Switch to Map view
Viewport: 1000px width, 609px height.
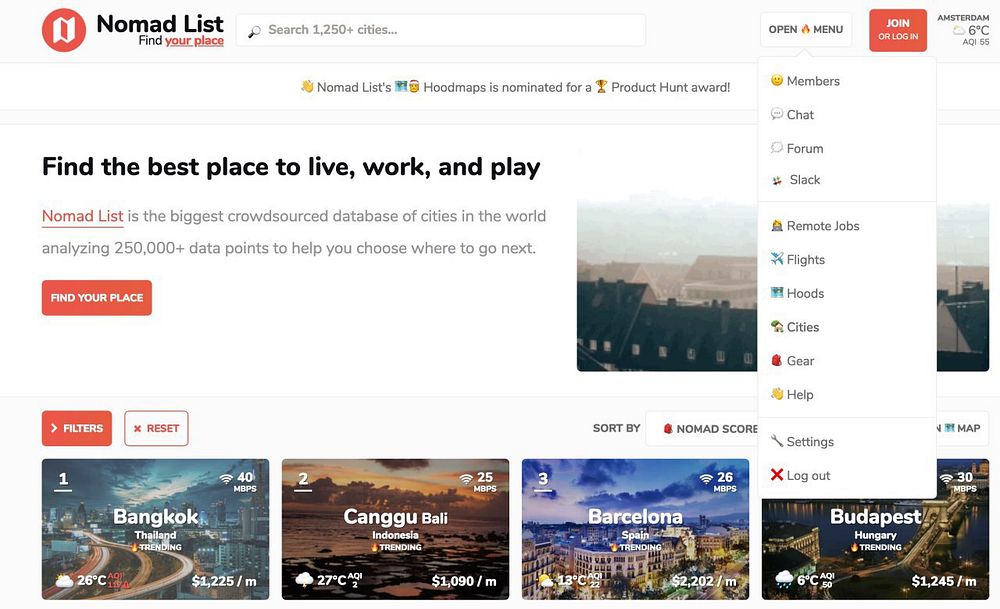coord(962,429)
